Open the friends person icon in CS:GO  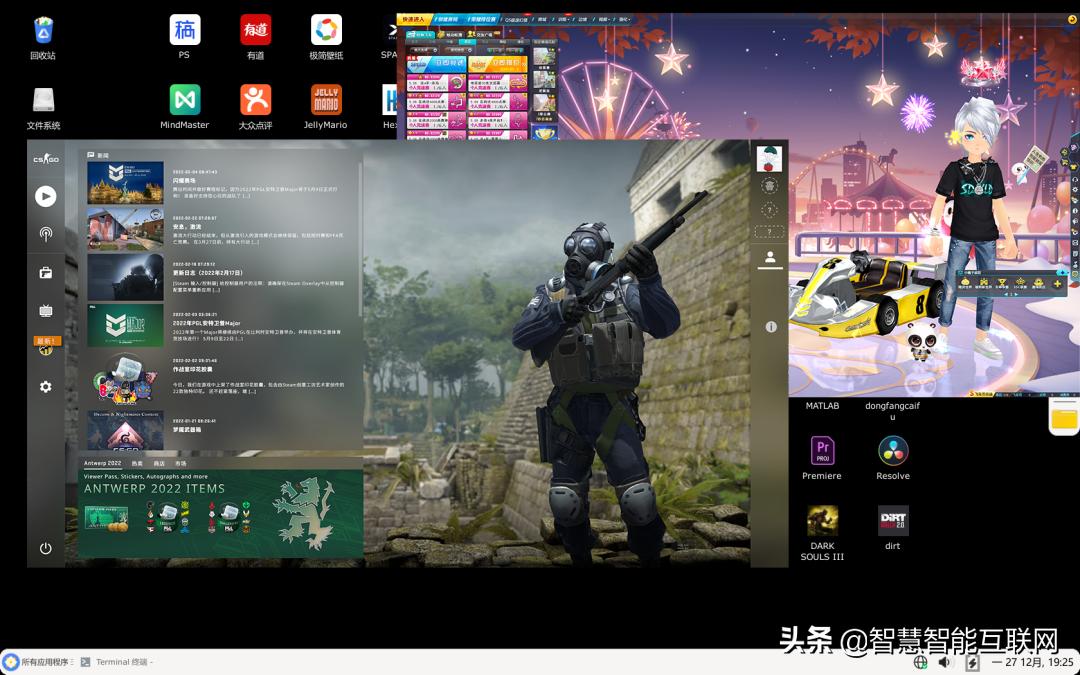pyautogui.click(x=770, y=258)
